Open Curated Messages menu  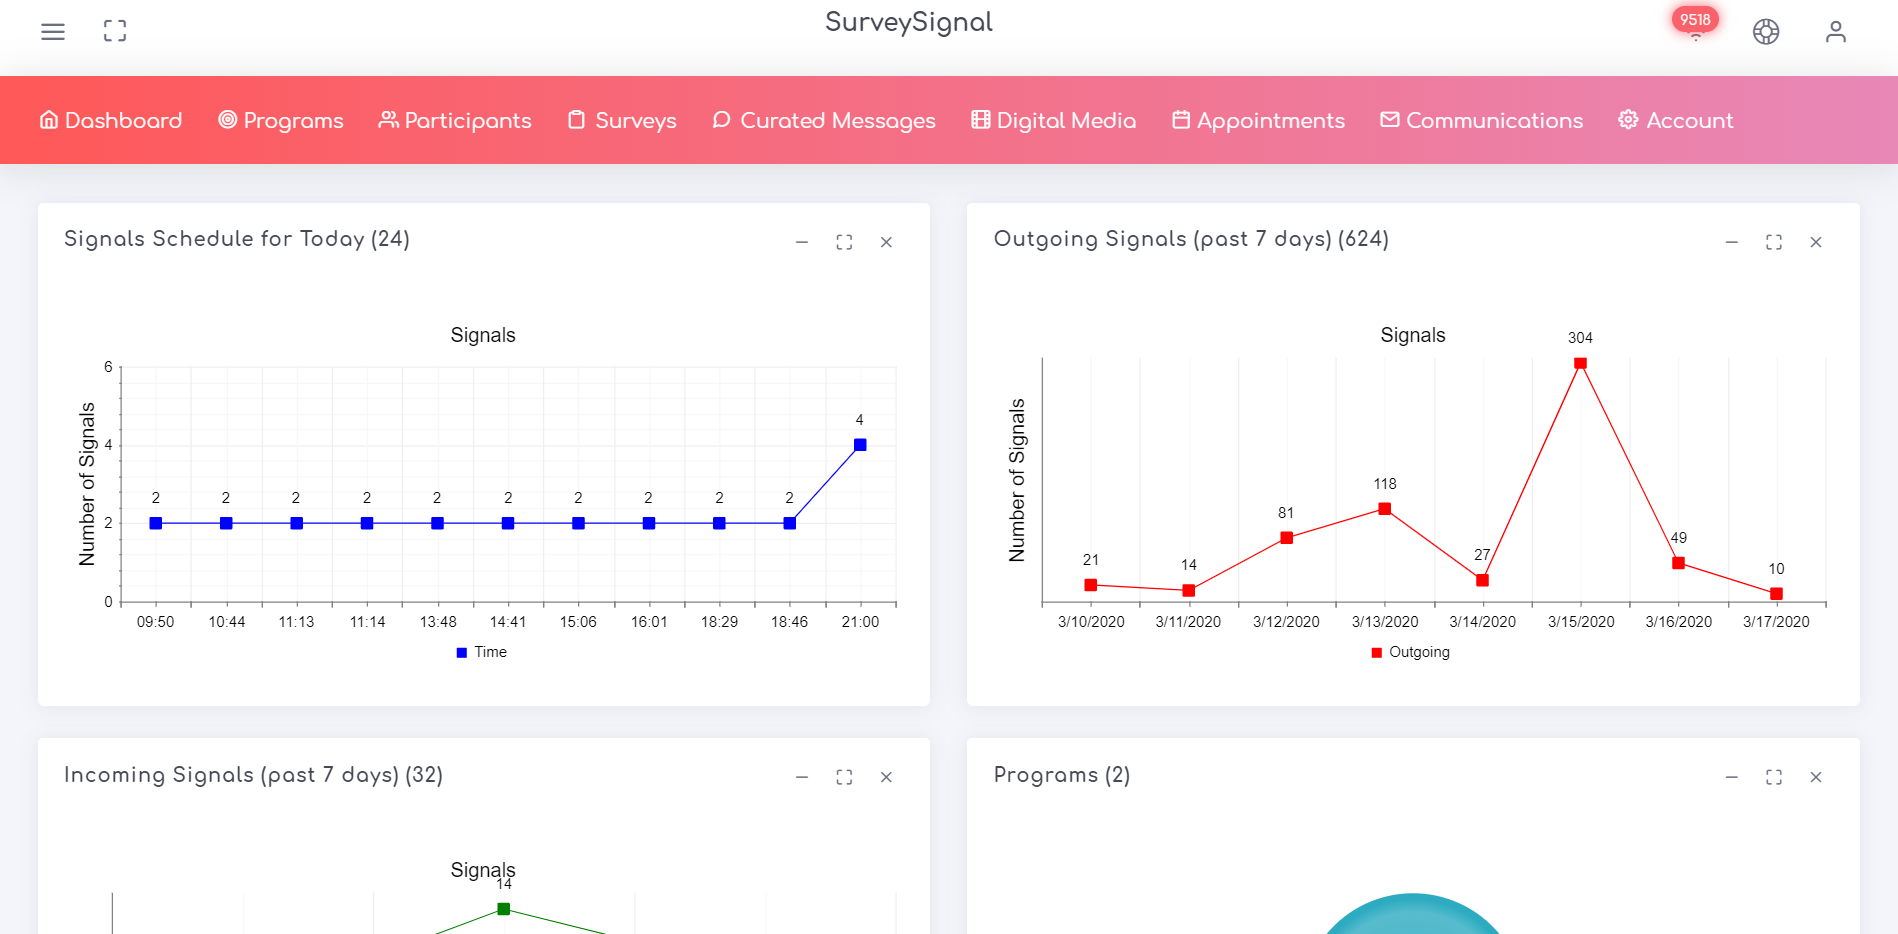[x=824, y=120]
